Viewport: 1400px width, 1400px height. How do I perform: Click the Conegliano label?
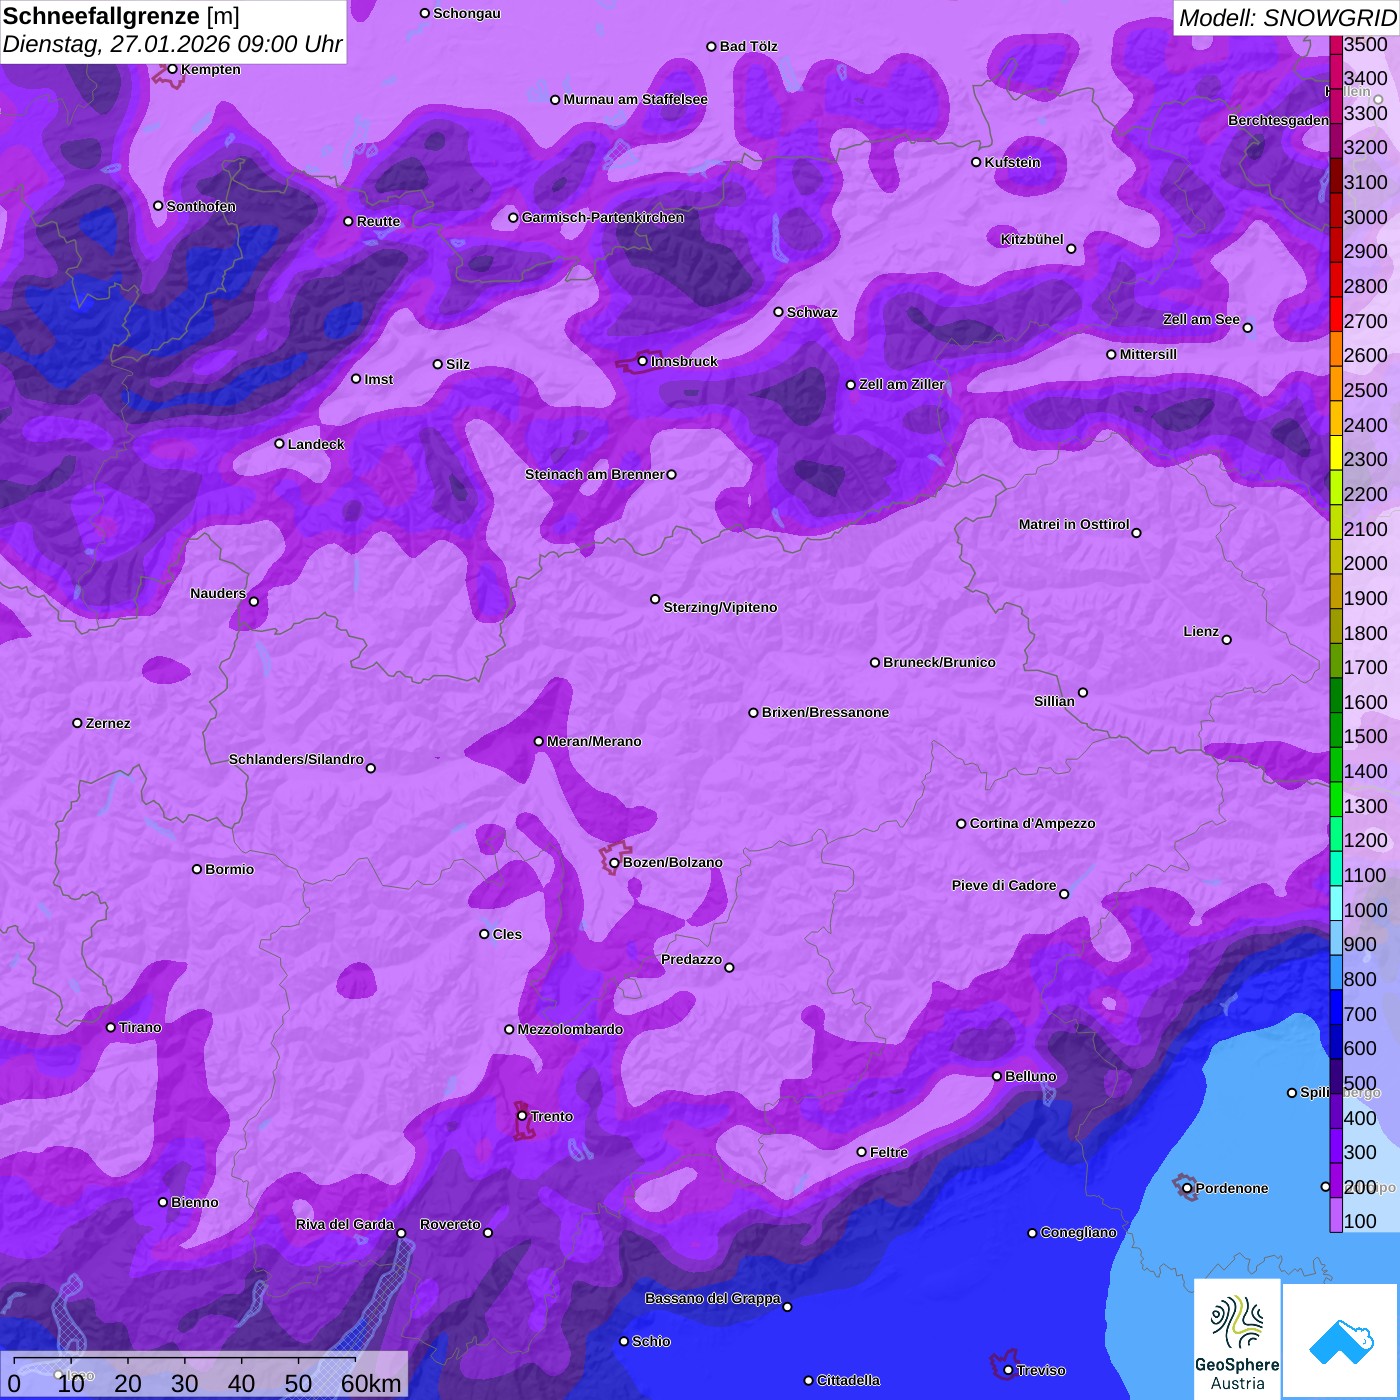tap(1078, 1232)
